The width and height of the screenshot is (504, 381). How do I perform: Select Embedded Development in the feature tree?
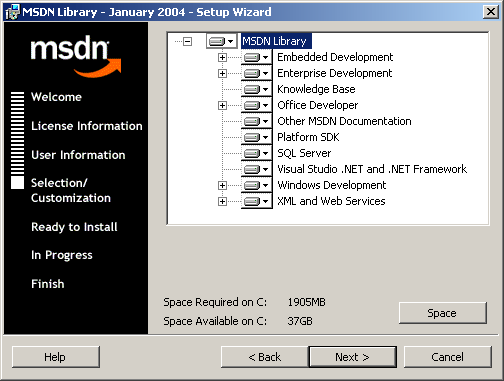[335, 57]
